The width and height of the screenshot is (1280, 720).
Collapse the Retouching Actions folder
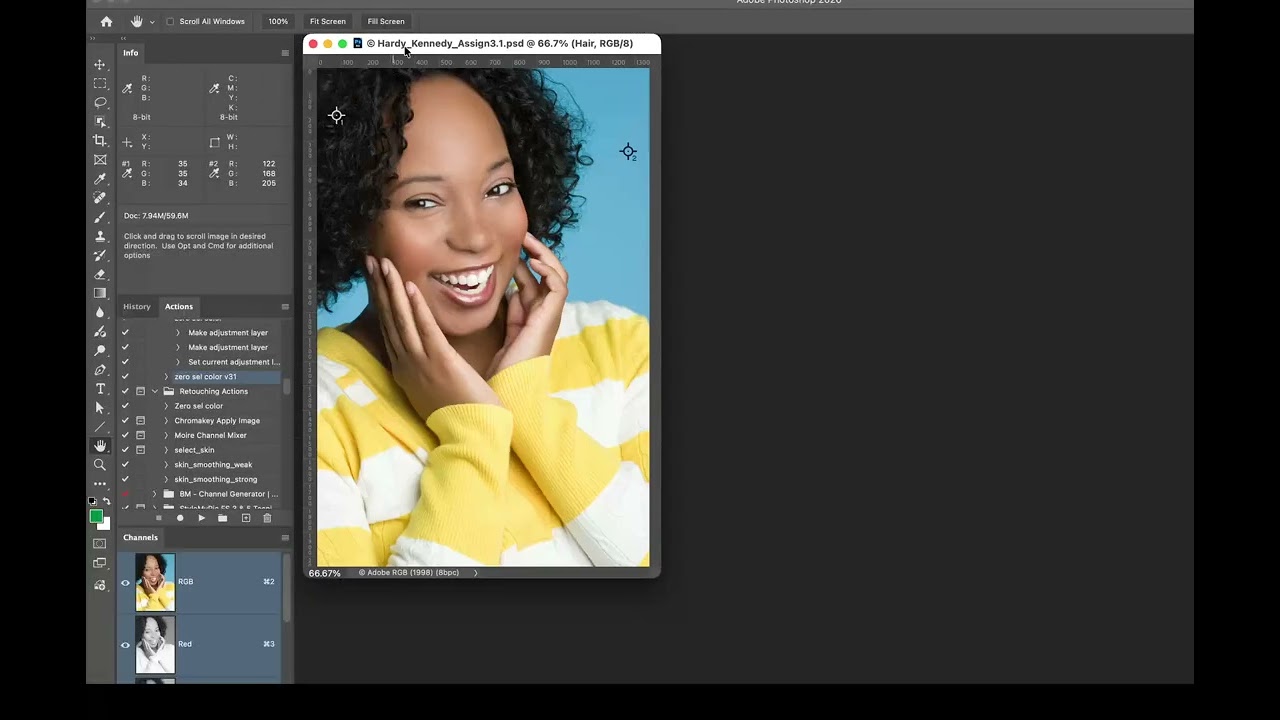pos(155,391)
